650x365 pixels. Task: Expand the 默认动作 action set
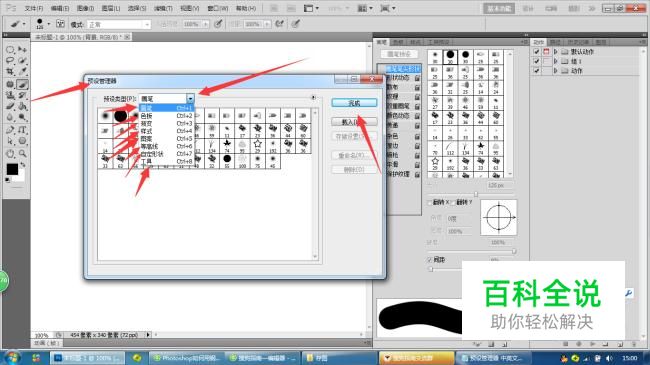[556, 52]
